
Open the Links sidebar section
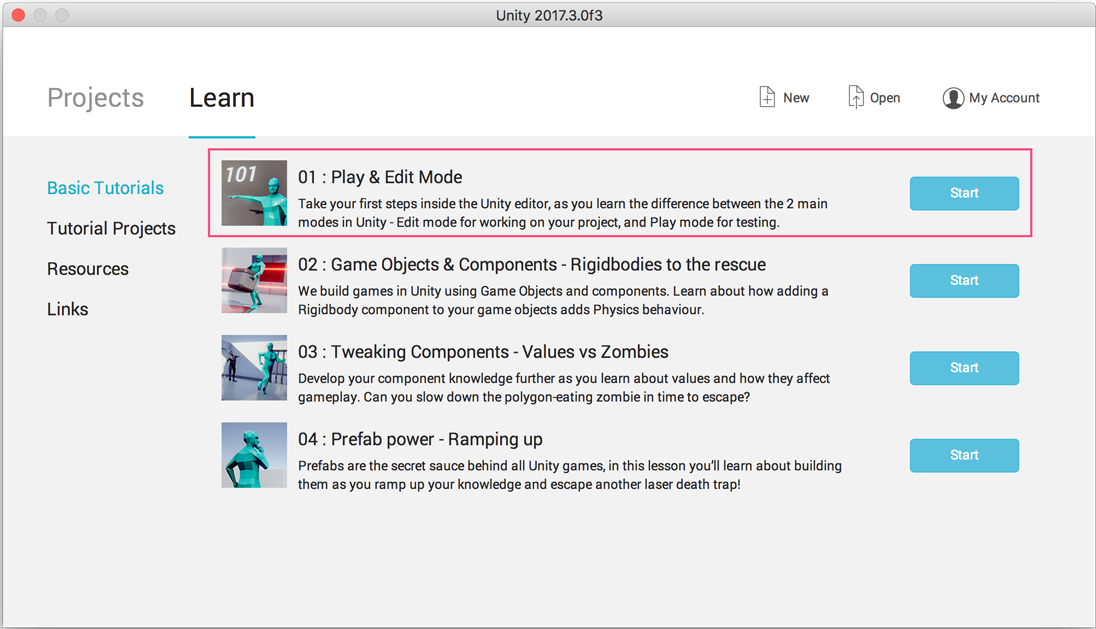tap(68, 309)
